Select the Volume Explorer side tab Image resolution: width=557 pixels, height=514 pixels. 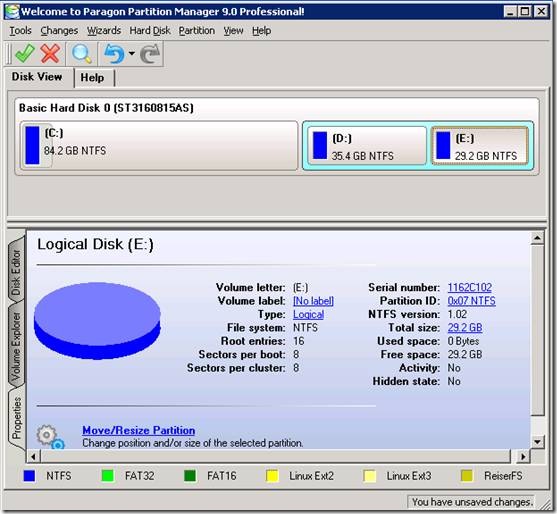pos(16,346)
